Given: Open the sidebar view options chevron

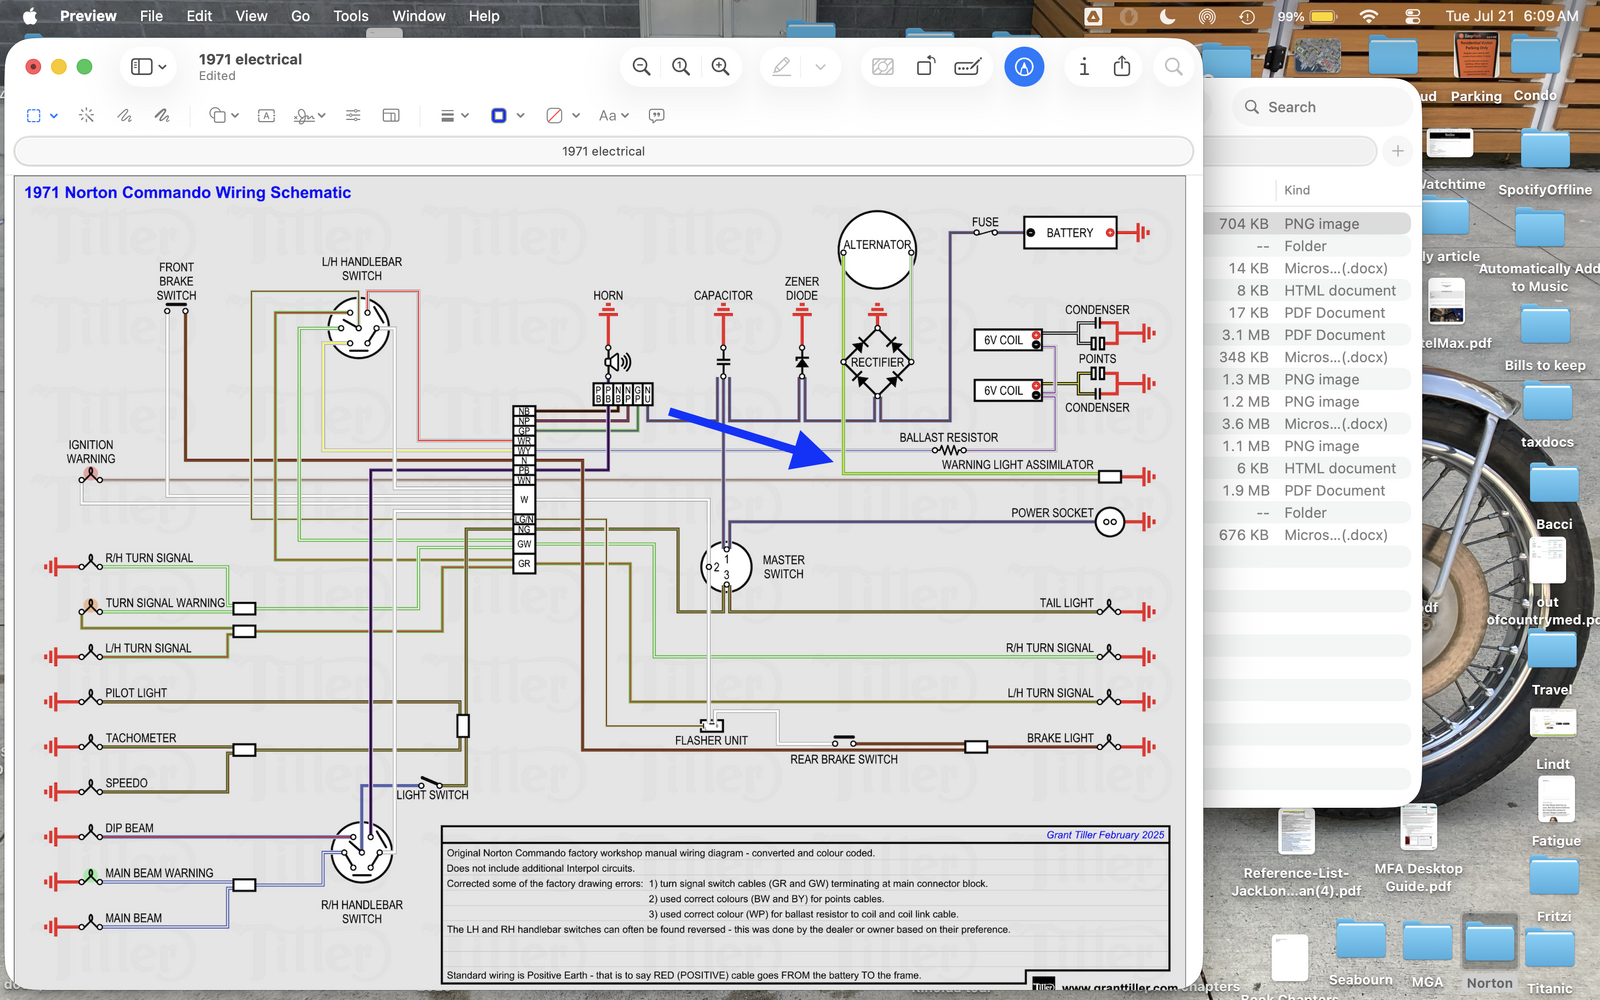Looking at the screenshot, I should (163, 67).
